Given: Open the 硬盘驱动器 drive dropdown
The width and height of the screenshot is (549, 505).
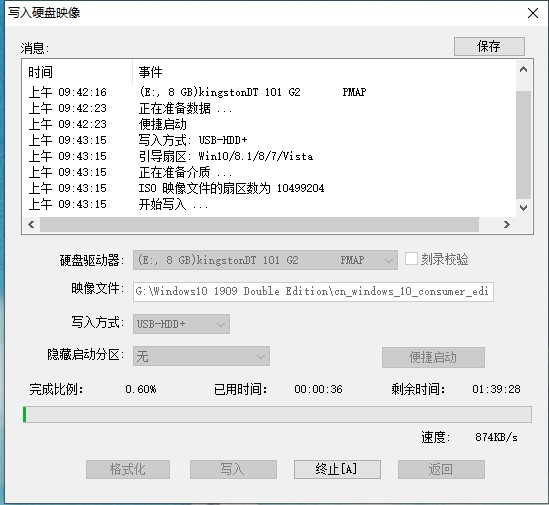Looking at the screenshot, I should (265, 260).
